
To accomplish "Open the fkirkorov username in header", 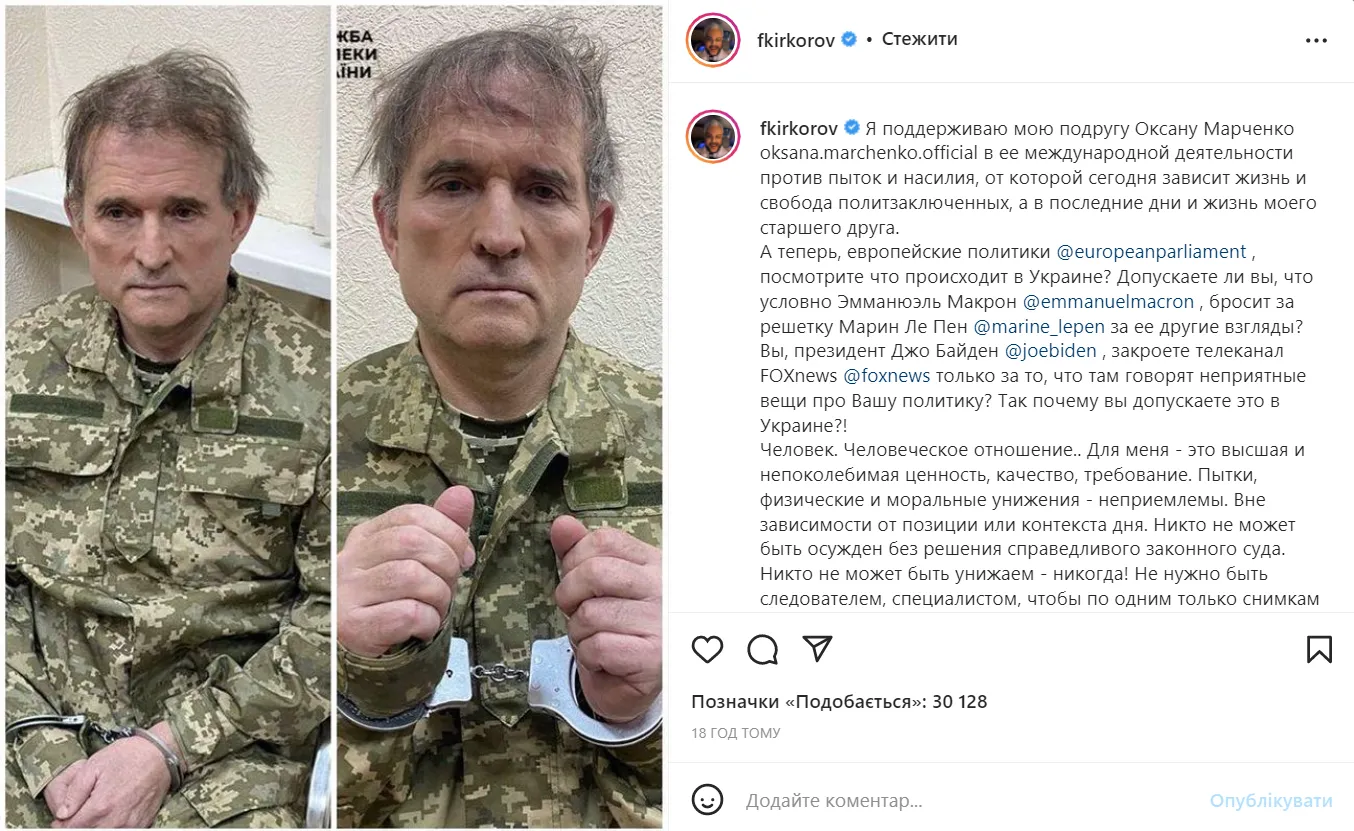I will tap(796, 40).
